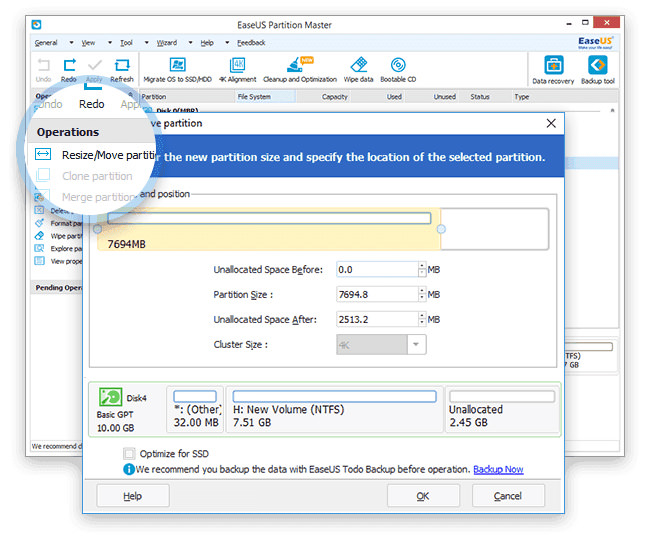The height and width of the screenshot is (539, 650).
Task: Click the Resize/Move partition operation icon
Action: (43, 154)
